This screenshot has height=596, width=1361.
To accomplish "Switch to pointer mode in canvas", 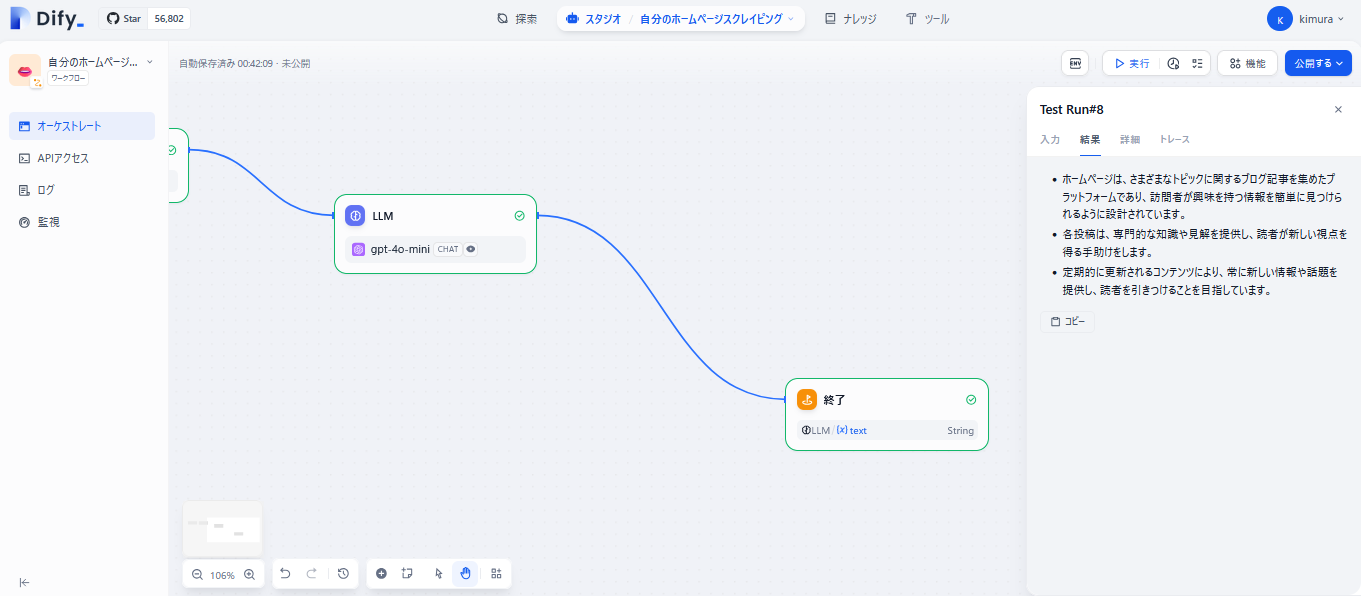I will tap(438, 573).
